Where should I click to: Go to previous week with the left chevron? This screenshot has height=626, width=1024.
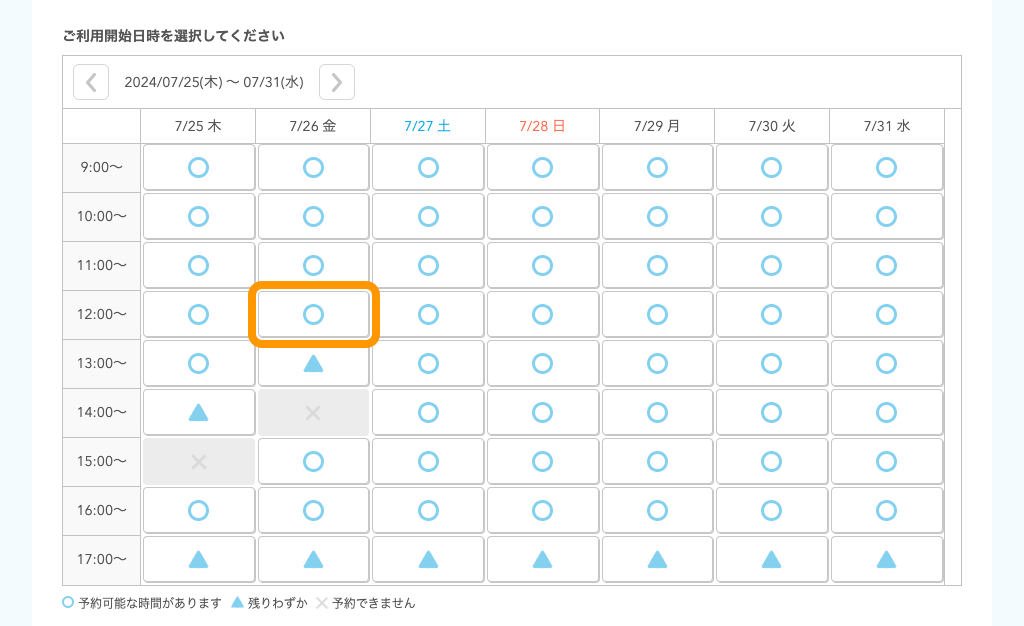click(x=90, y=81)
